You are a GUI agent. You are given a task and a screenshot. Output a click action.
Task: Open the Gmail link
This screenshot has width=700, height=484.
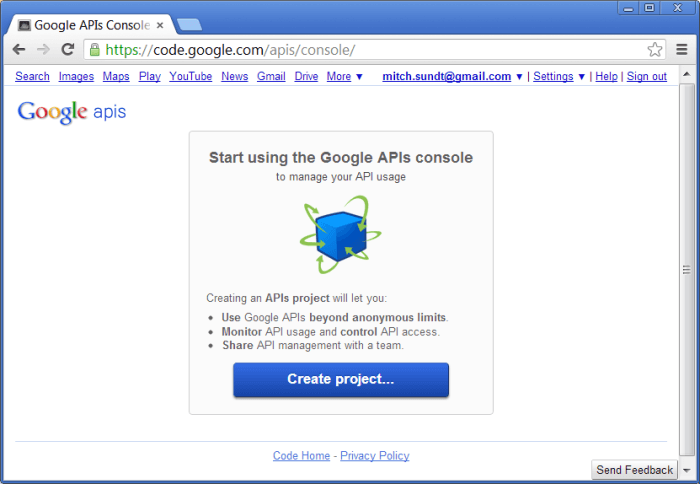tap(271, 76)
